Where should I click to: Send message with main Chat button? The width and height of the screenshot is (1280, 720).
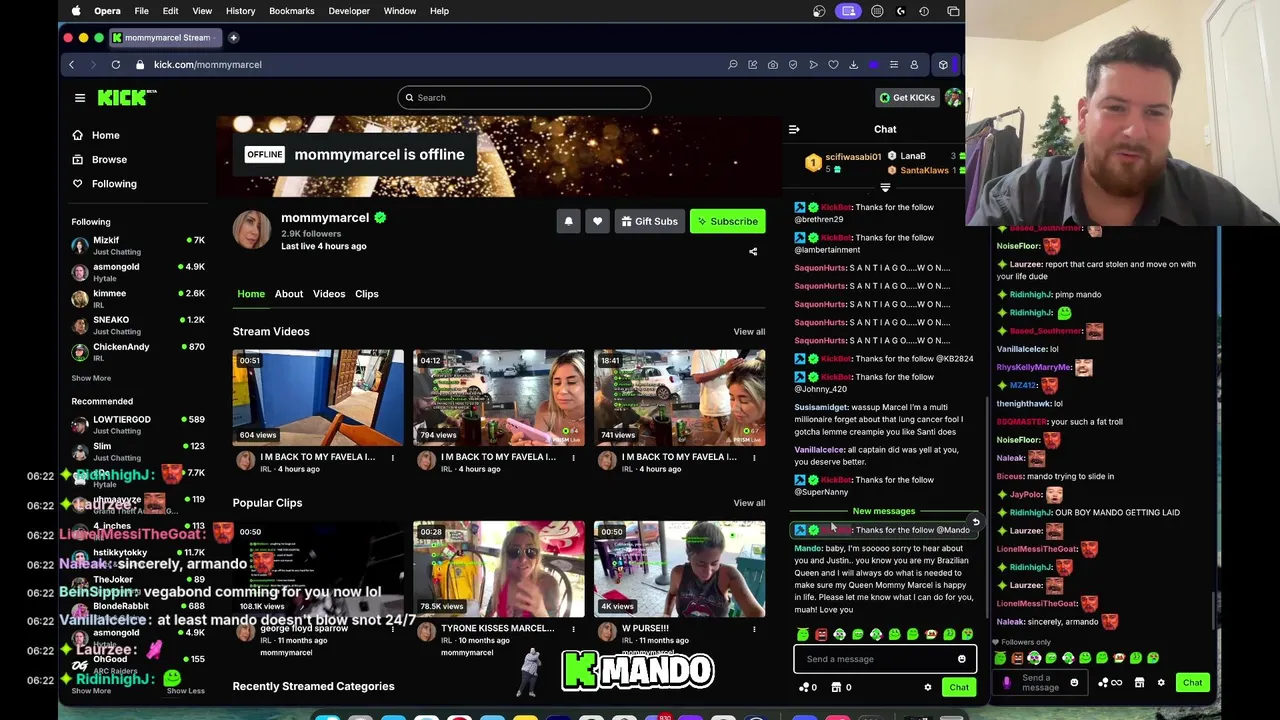(x=959, y=687)
